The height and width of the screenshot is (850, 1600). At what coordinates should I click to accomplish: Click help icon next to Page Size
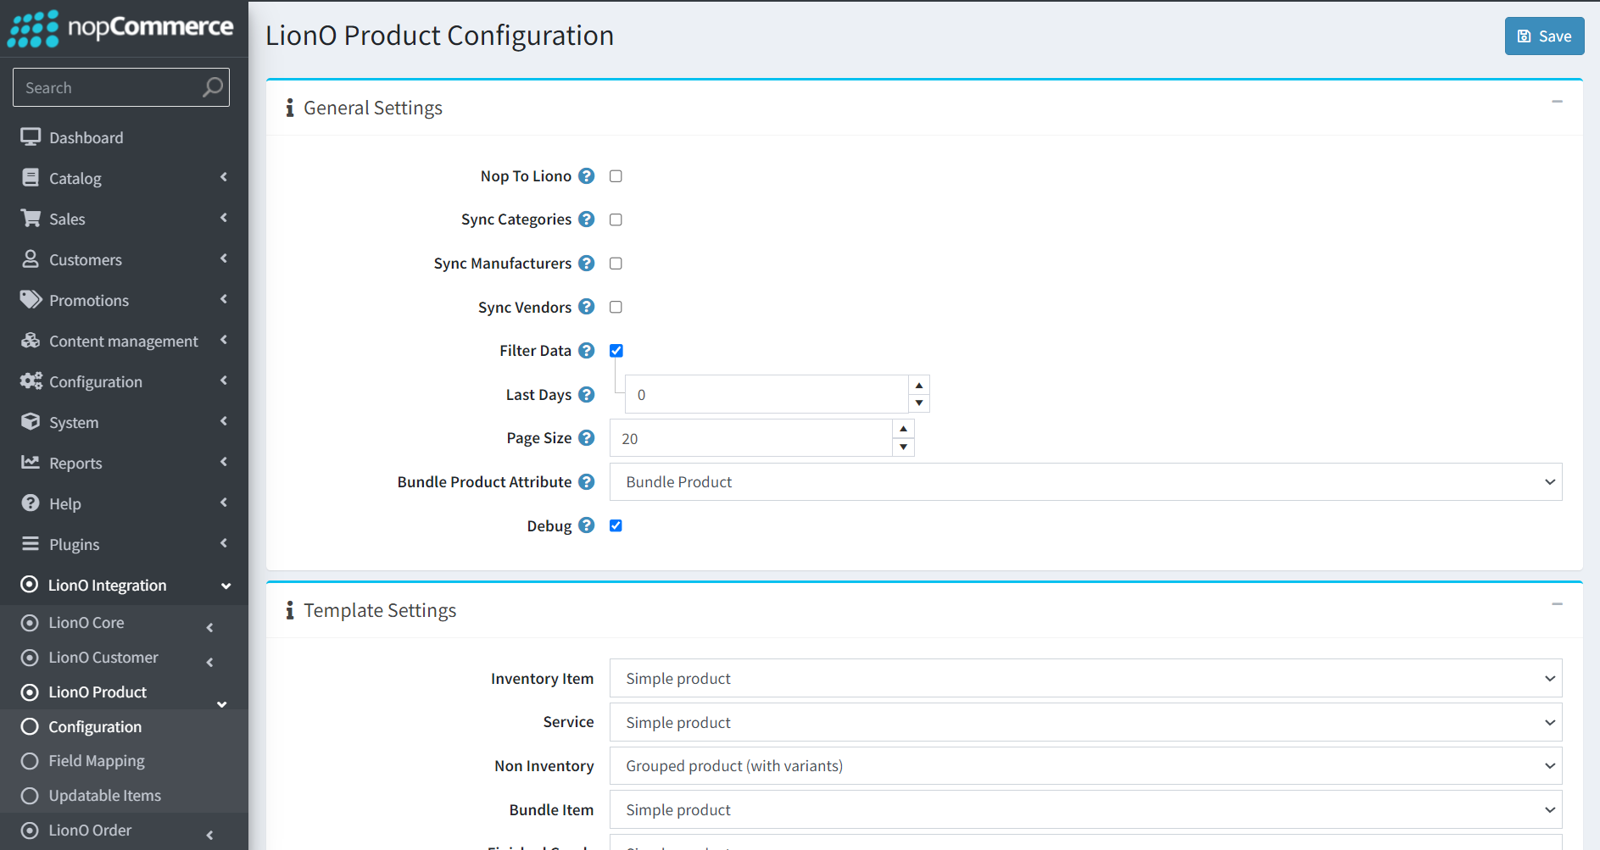click(x=587, y=438)
